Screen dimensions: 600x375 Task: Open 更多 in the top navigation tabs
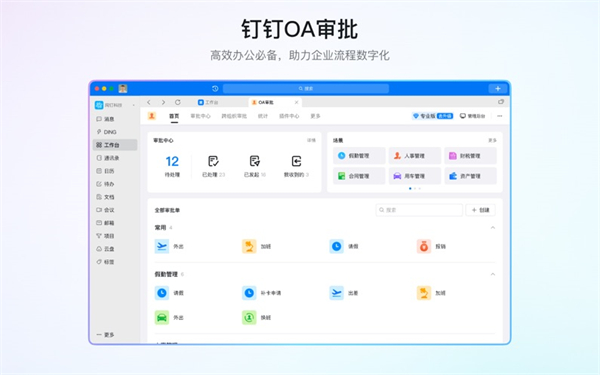tap(315, 116)
